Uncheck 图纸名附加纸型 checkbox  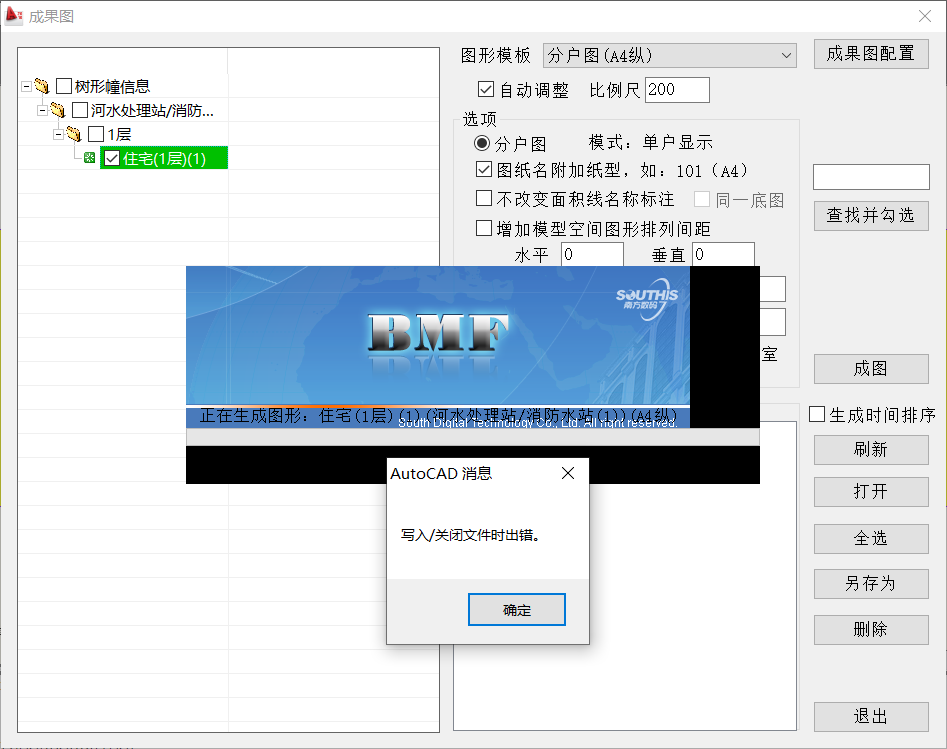(484, 169)
